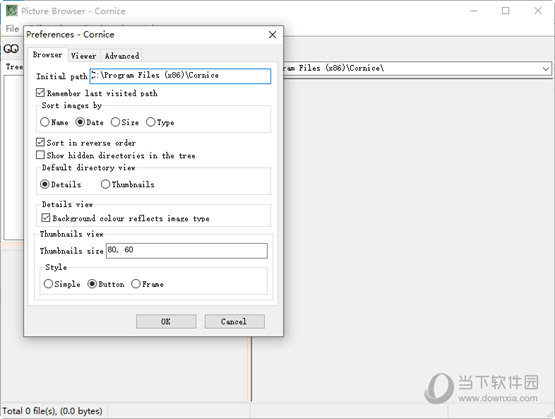Select Button thumbnail style
Image resolution: width=555 pixels, height=419 pixels.
(106, 284)
